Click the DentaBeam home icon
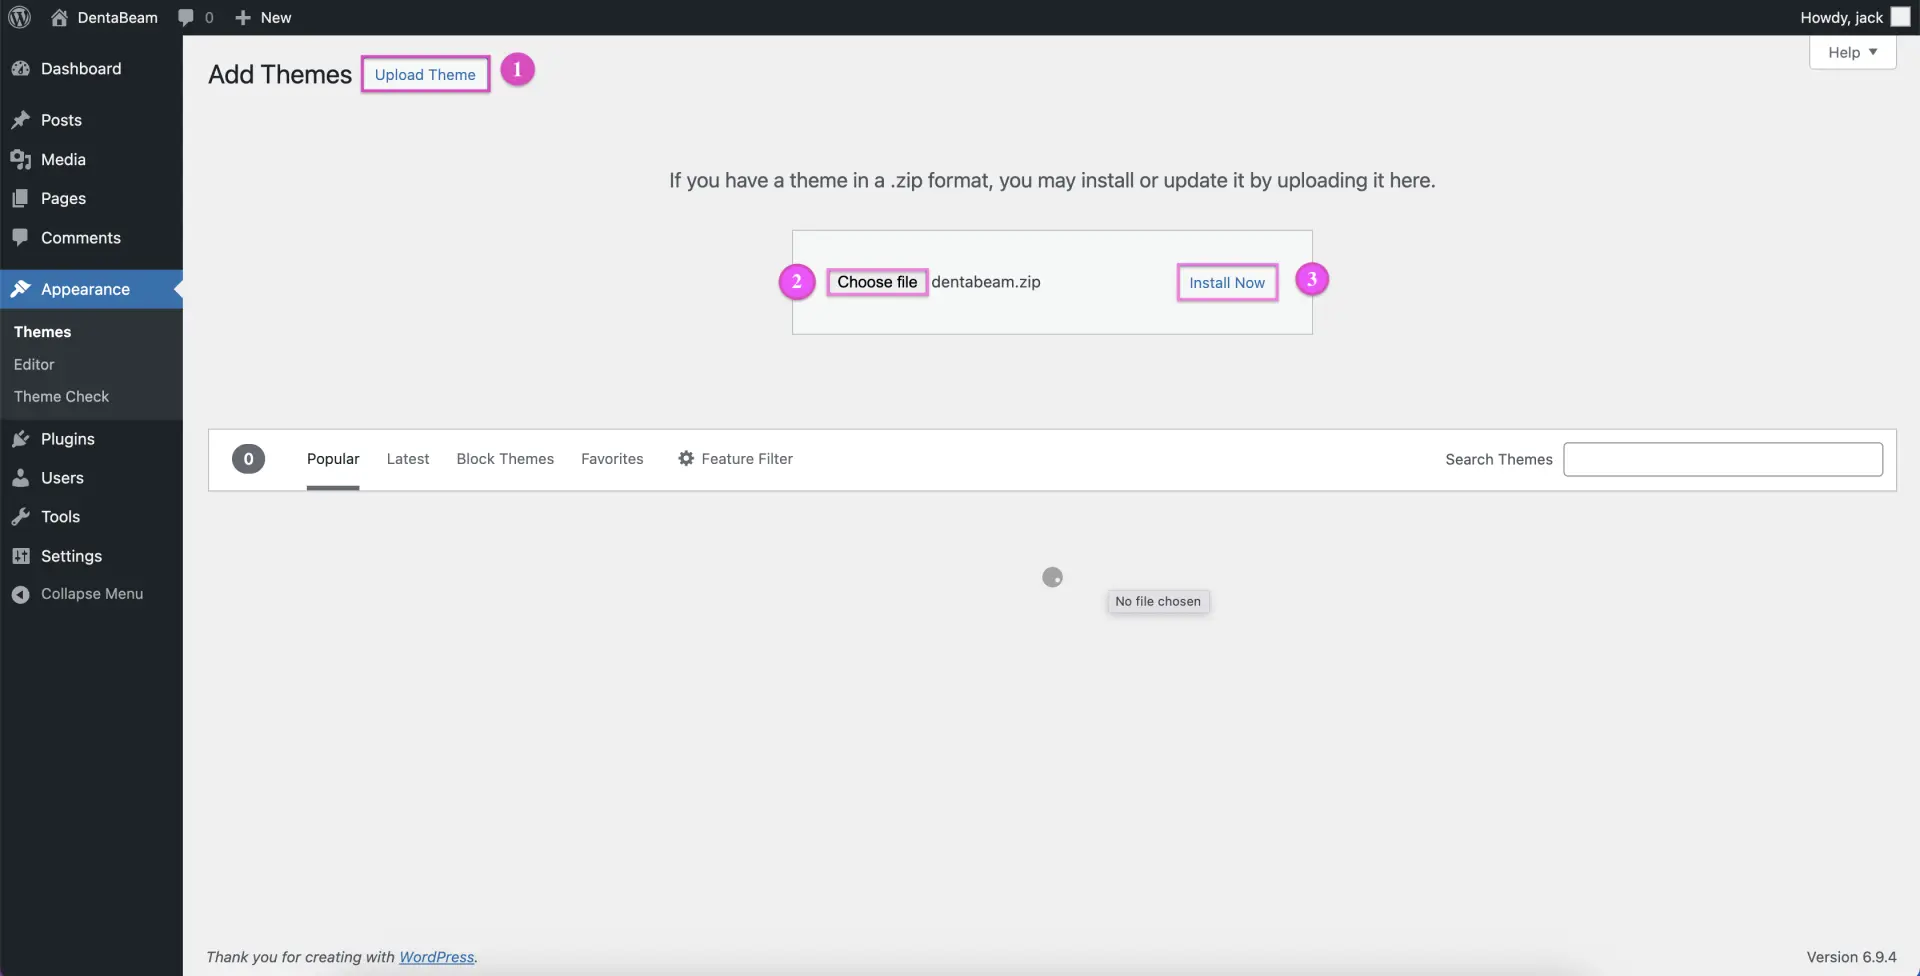This screenshot has height=976, width=1920. point(59,17)
